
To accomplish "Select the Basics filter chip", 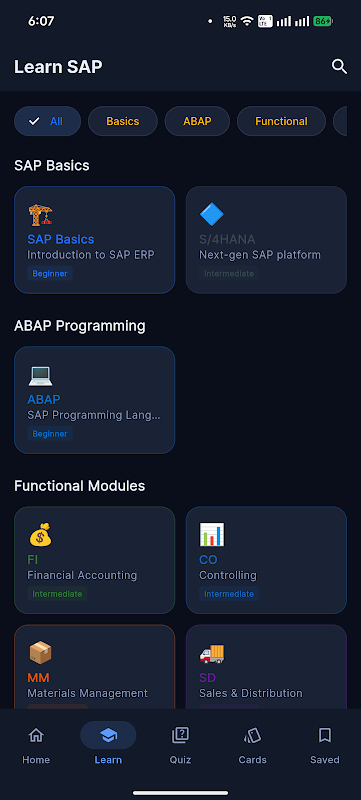I will 123,121.
